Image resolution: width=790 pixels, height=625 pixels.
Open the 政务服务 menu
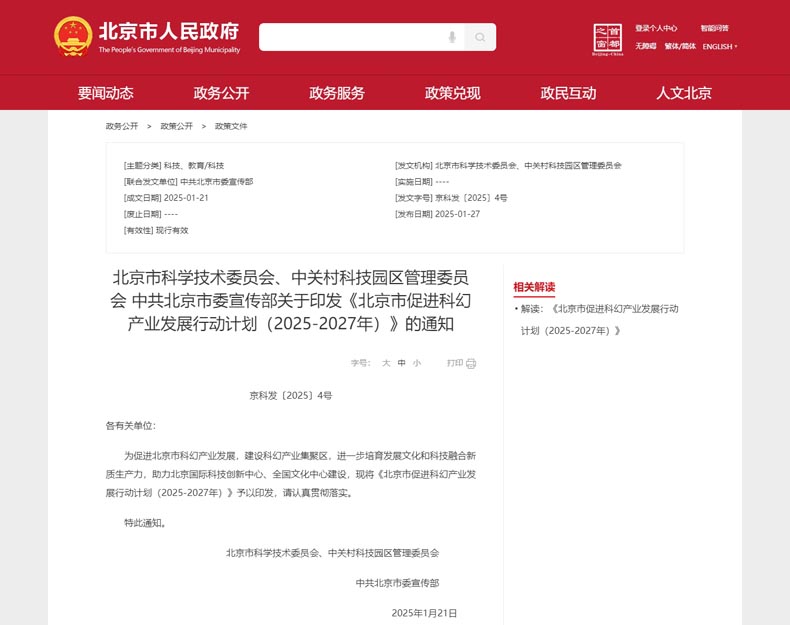click(337, 93)
